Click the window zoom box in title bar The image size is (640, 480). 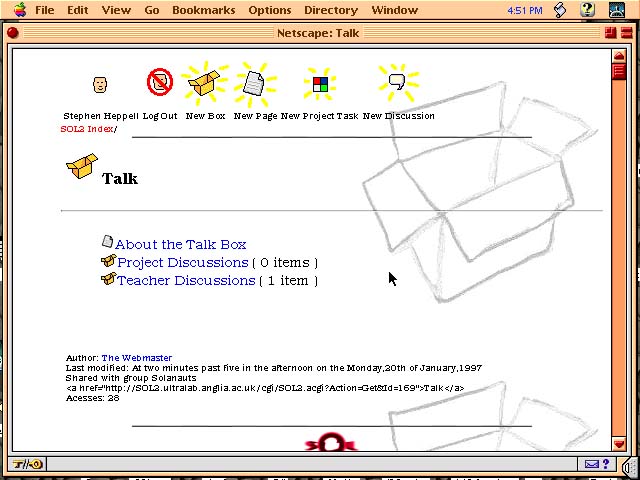tap(611, 33)
